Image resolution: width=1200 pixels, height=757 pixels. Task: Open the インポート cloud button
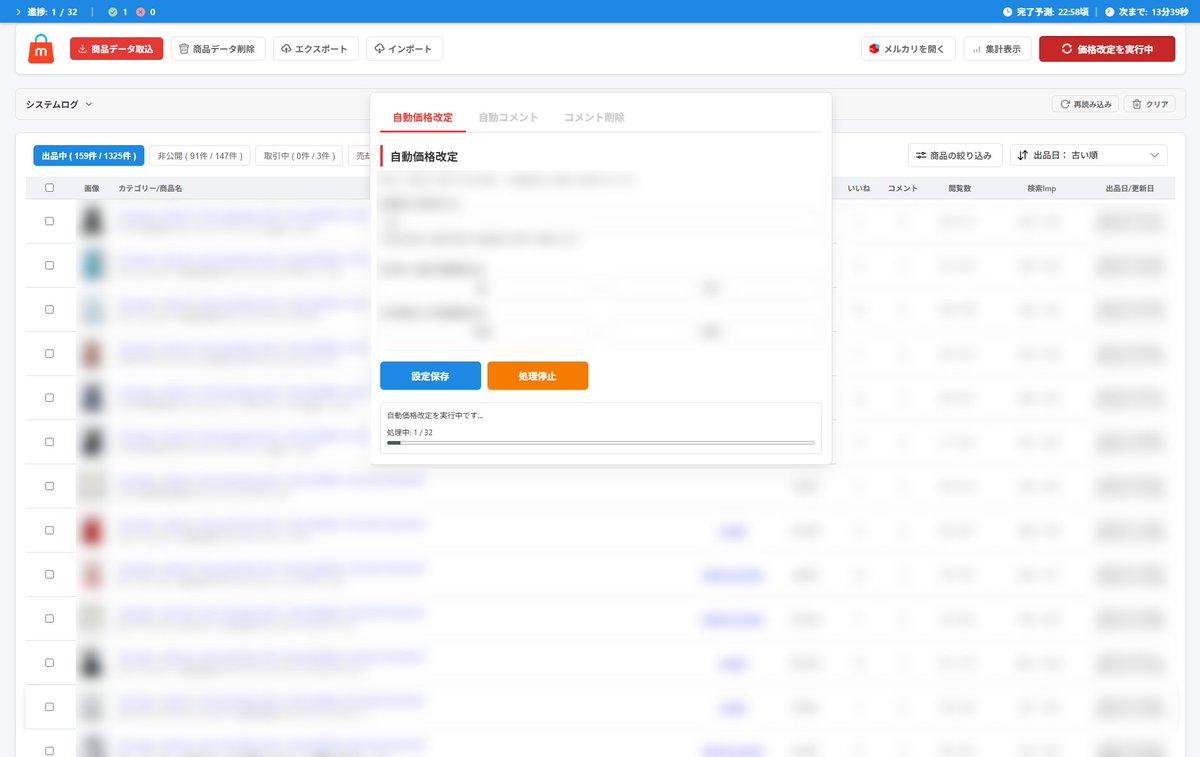[404, 49]
